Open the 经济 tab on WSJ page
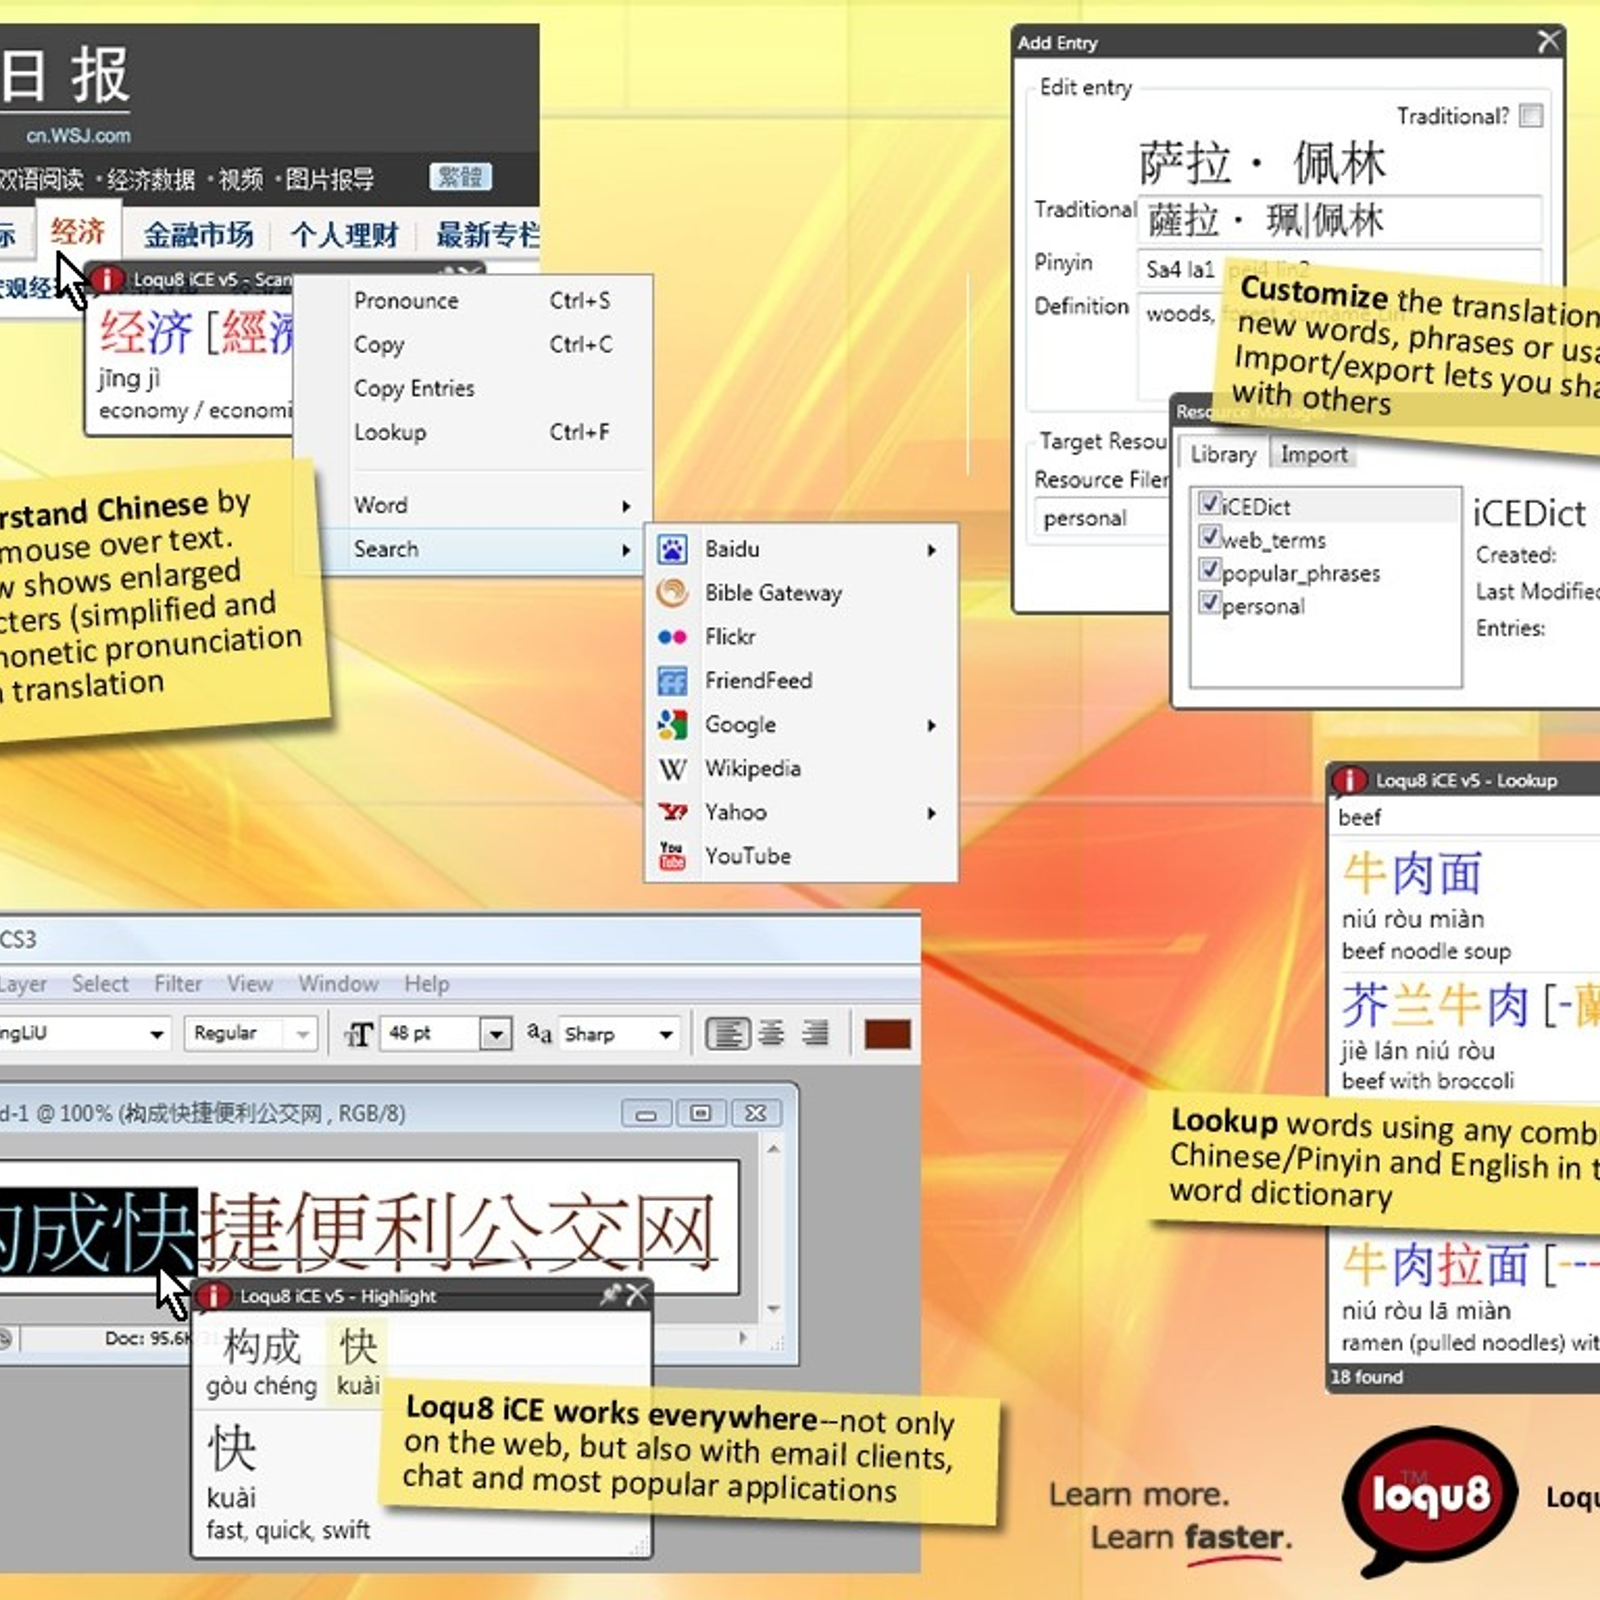Screen dimensions: 1600x1600 click(78, 232)
